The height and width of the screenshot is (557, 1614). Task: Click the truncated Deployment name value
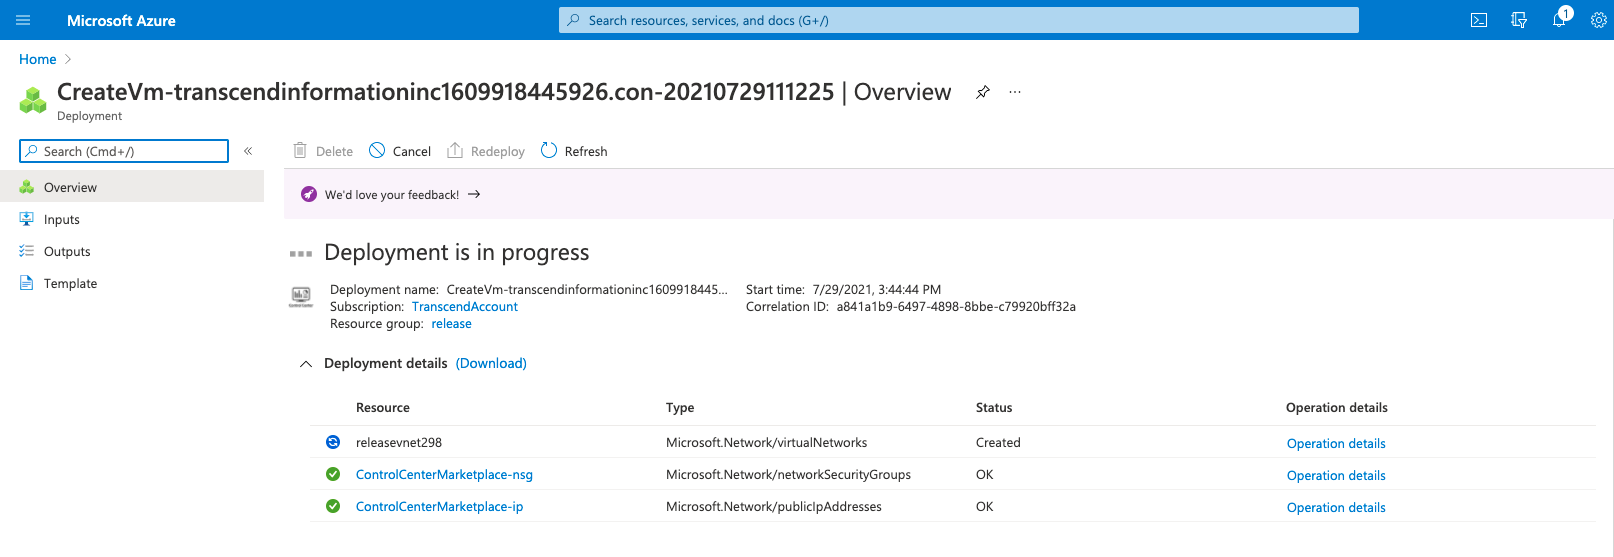[x=587, y=290]
